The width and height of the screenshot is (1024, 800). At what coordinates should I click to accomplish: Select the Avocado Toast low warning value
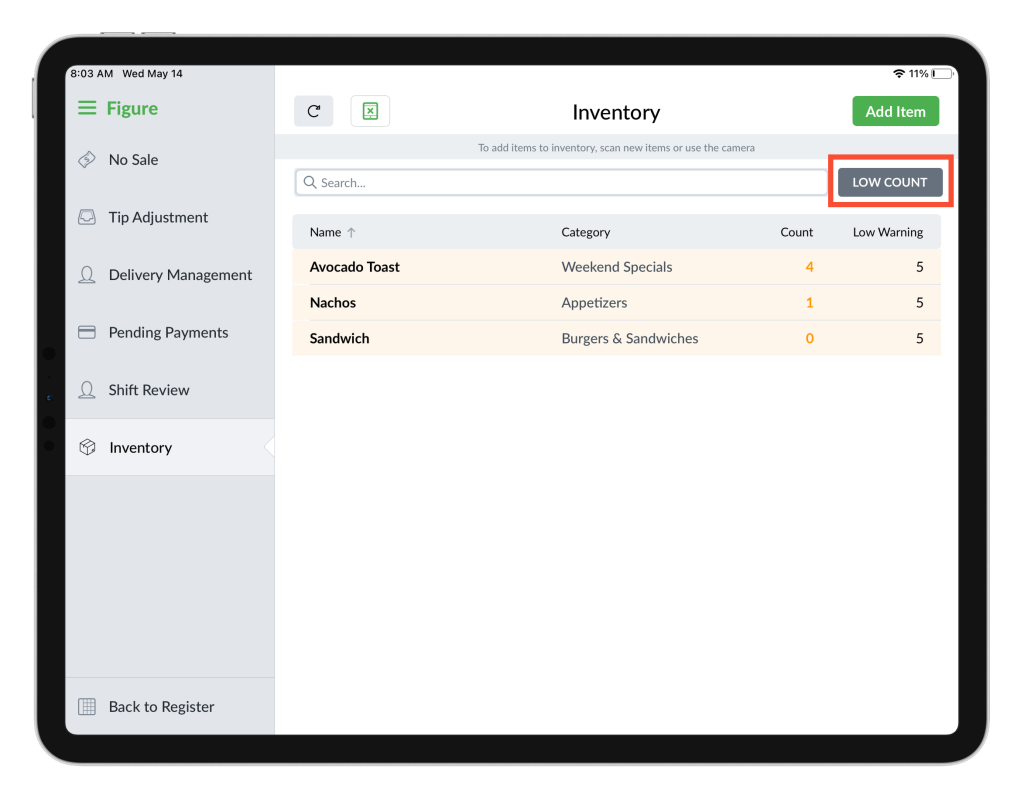(920, 266)
